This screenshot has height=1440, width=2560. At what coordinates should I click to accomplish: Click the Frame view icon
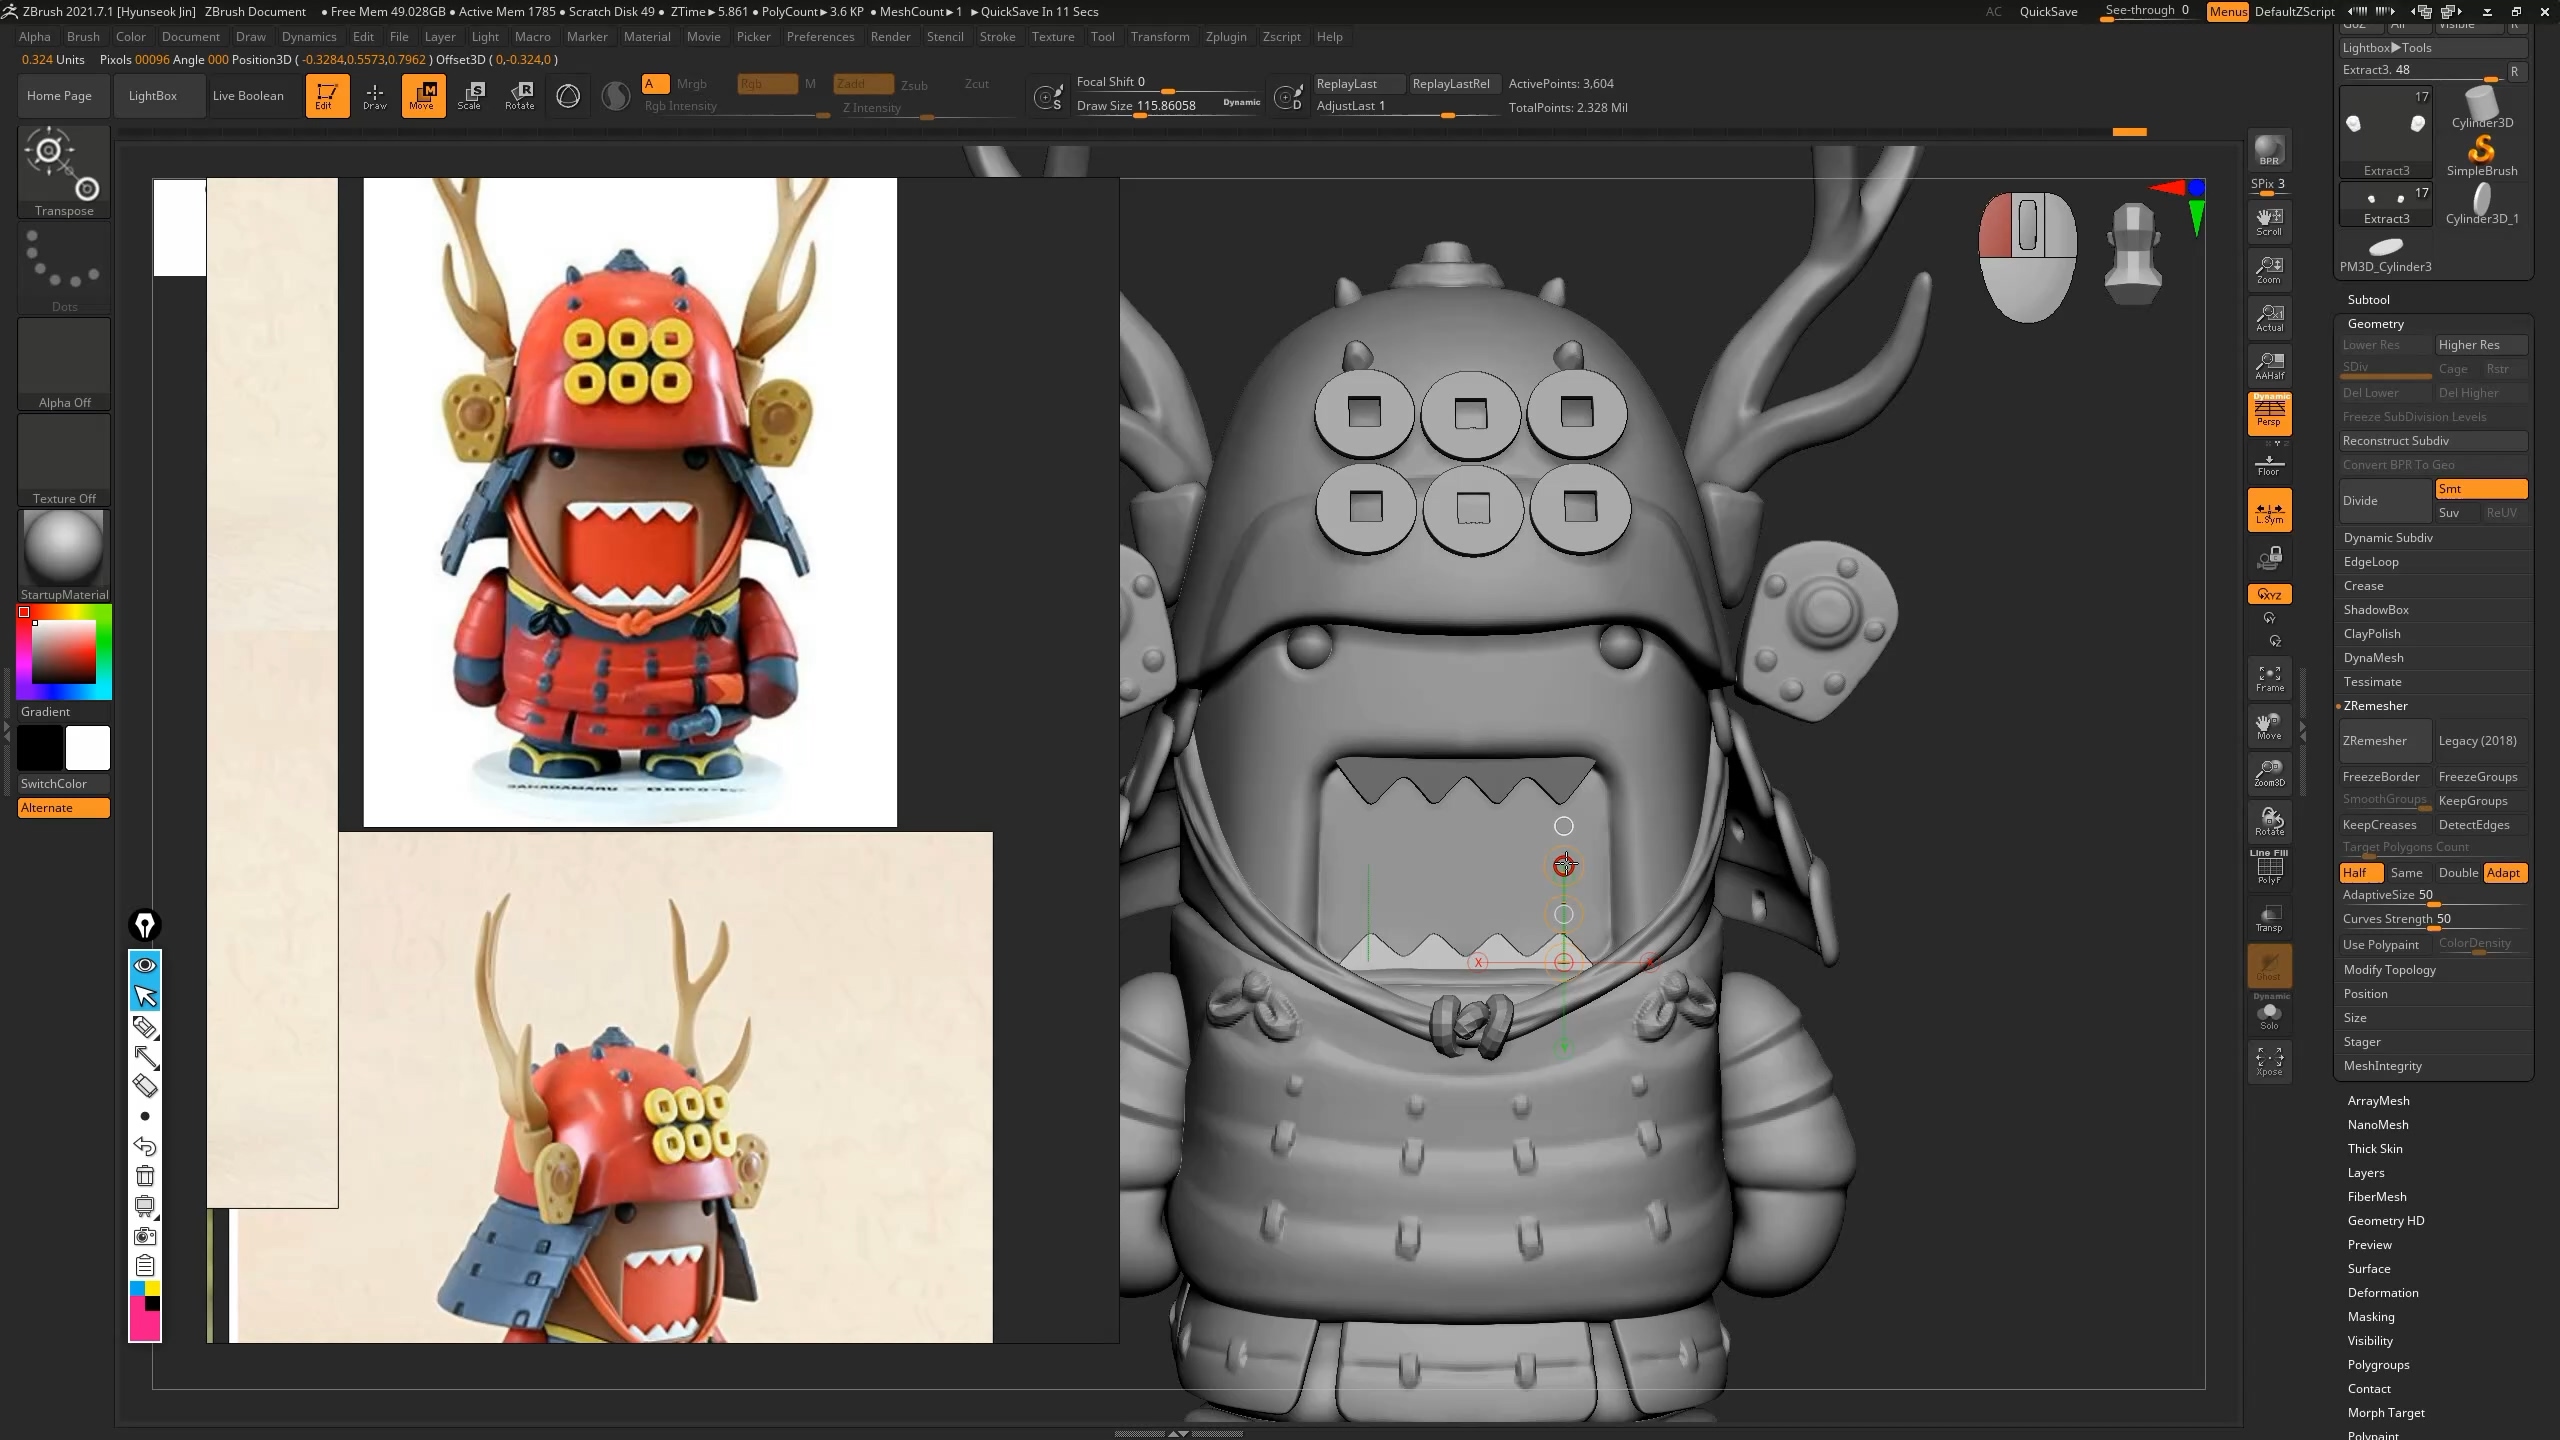(2269, 678)
